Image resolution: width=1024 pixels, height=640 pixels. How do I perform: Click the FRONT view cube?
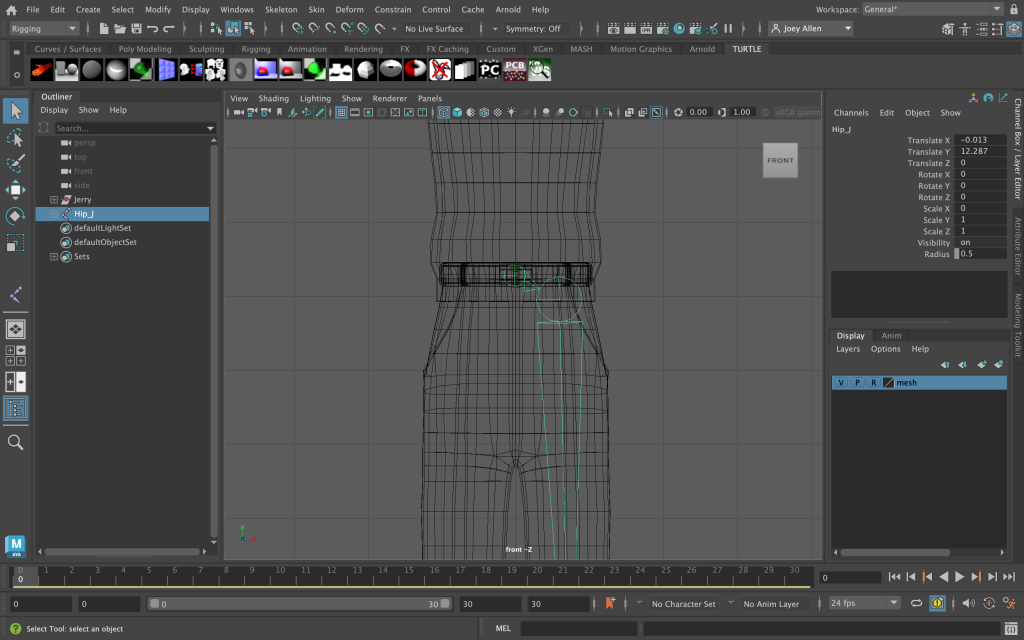(x=780, y=161)
